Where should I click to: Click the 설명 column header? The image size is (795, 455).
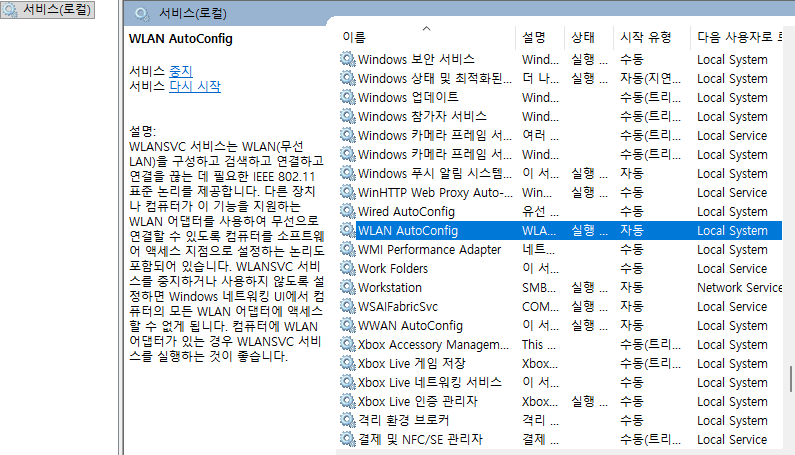(x=534, y=37)
